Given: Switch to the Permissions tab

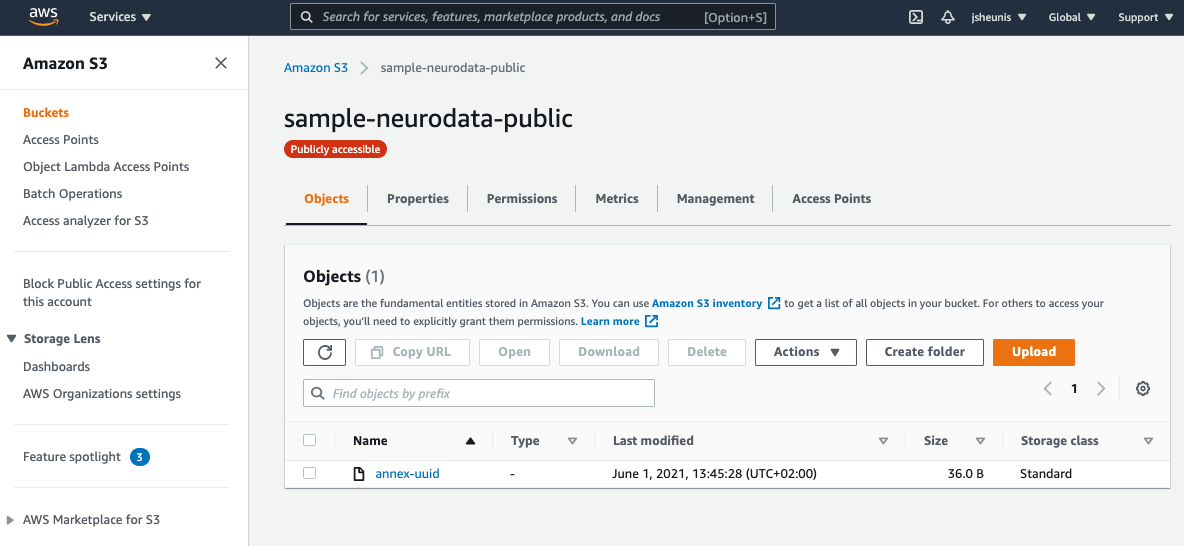Looking at the screenshot, I should pyautogui.click(x=522, y=199).
